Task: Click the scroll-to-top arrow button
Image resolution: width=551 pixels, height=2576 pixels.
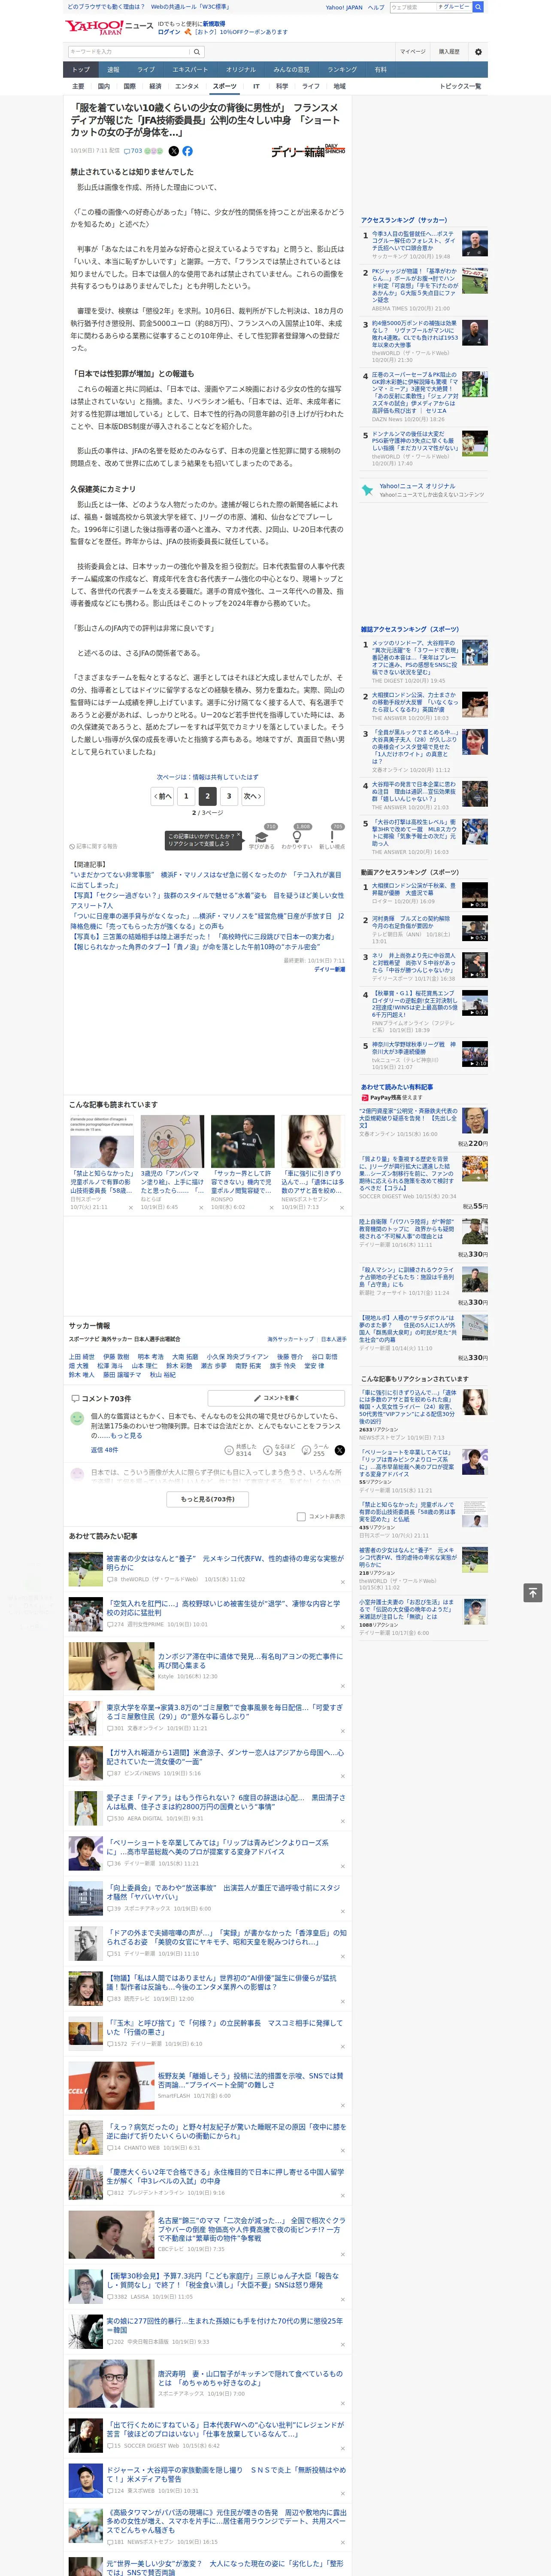Action: pos(533,1592)
